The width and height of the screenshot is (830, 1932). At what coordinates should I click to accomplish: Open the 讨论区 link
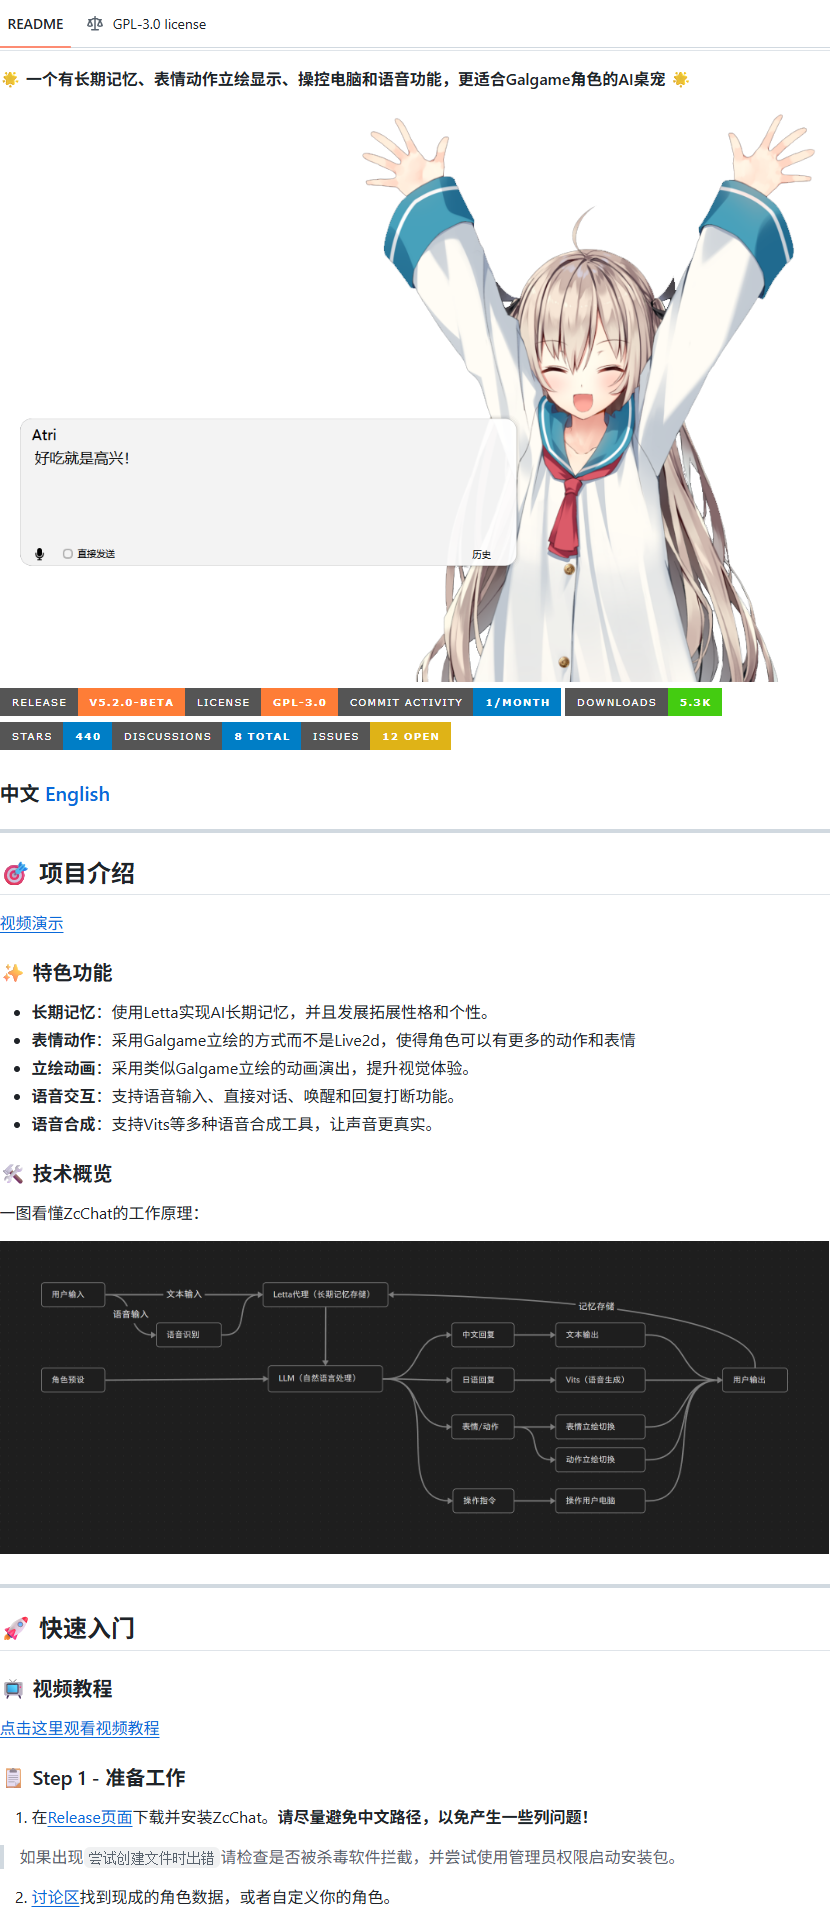coord(56,1897)
